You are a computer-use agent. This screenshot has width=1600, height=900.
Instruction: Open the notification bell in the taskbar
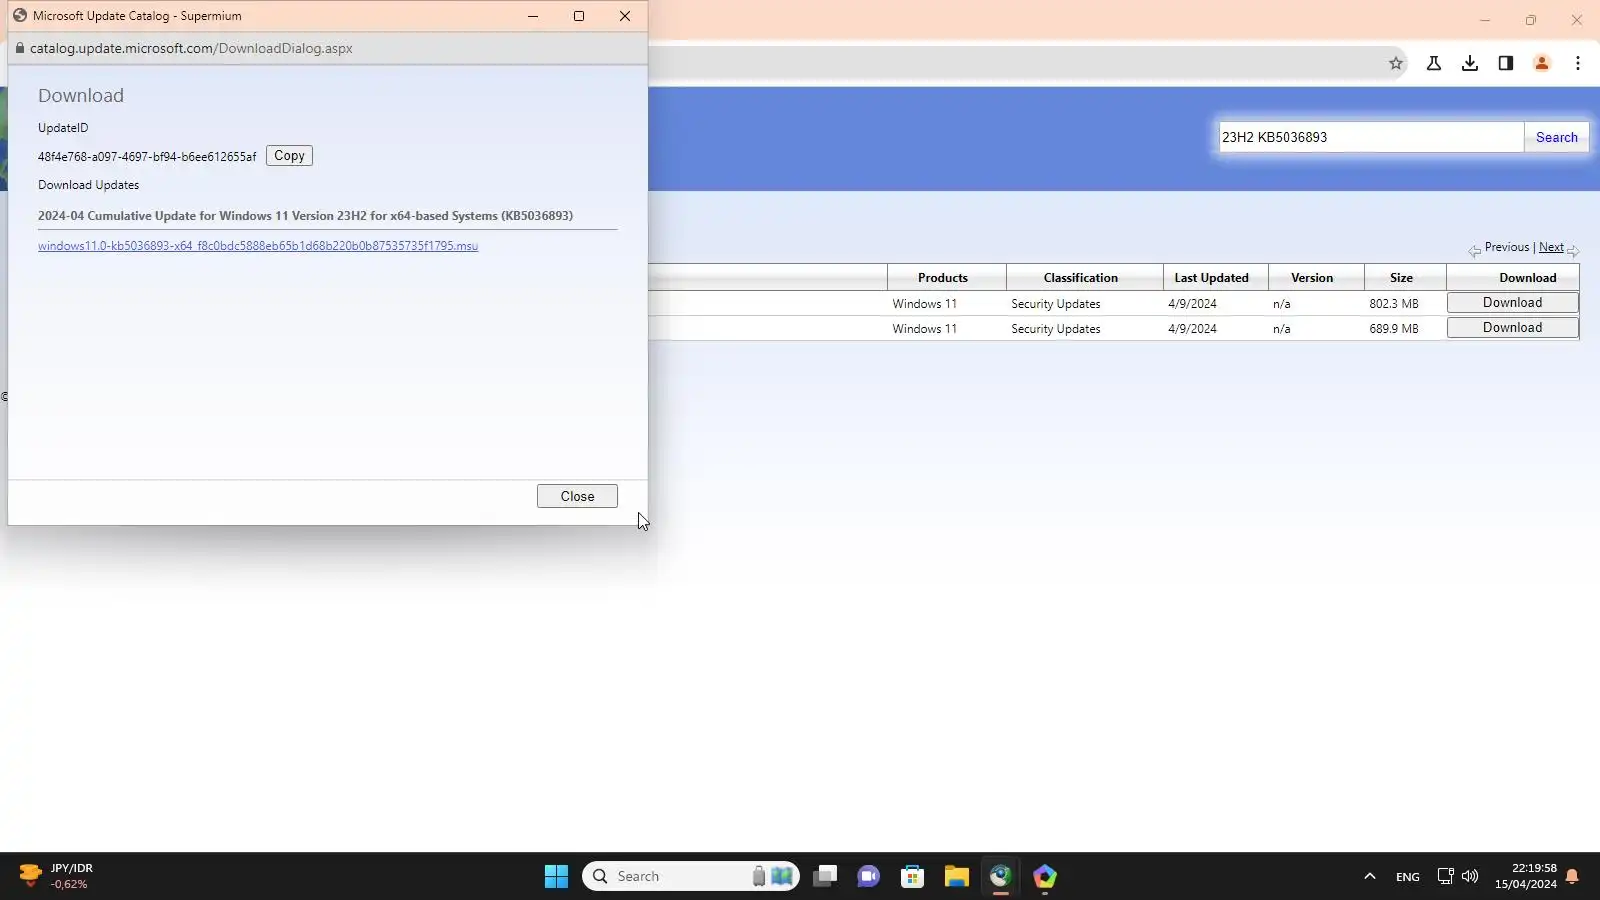click(x=1572, y=876)
